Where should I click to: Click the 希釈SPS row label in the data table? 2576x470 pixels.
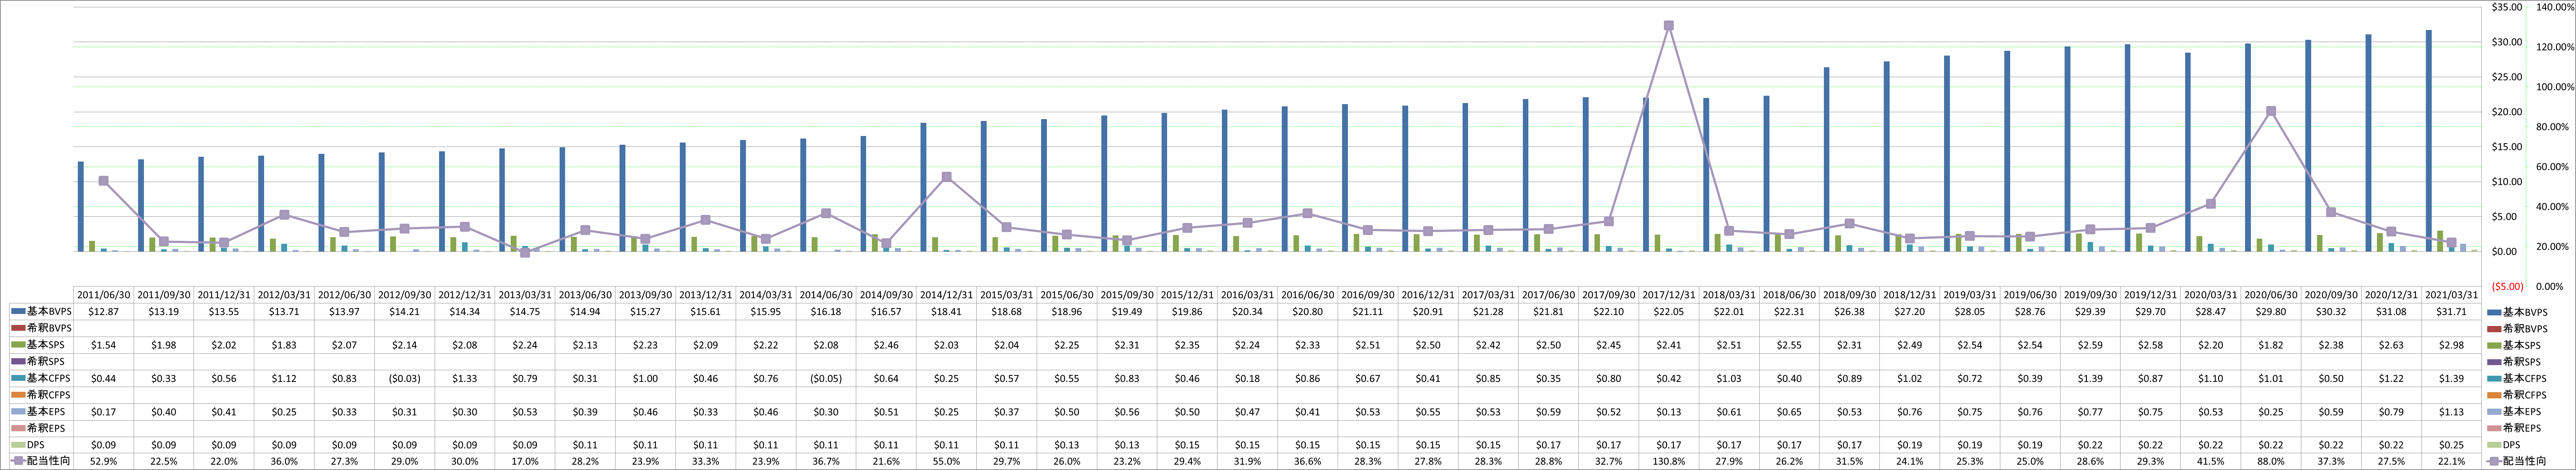(x=46, y=362)
